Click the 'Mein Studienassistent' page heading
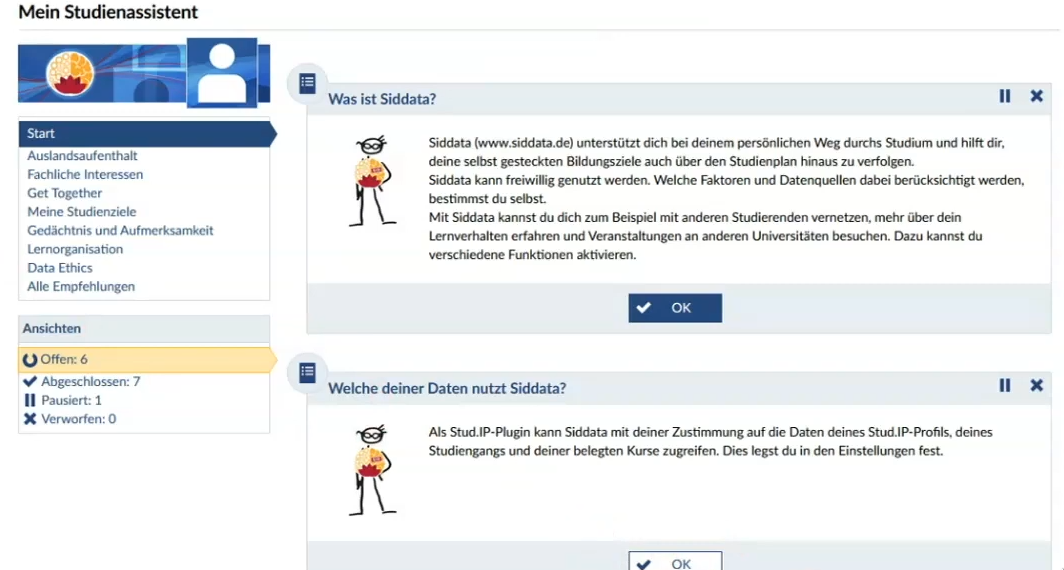This screenshot has width=1064, height=570. pos(108,12)
